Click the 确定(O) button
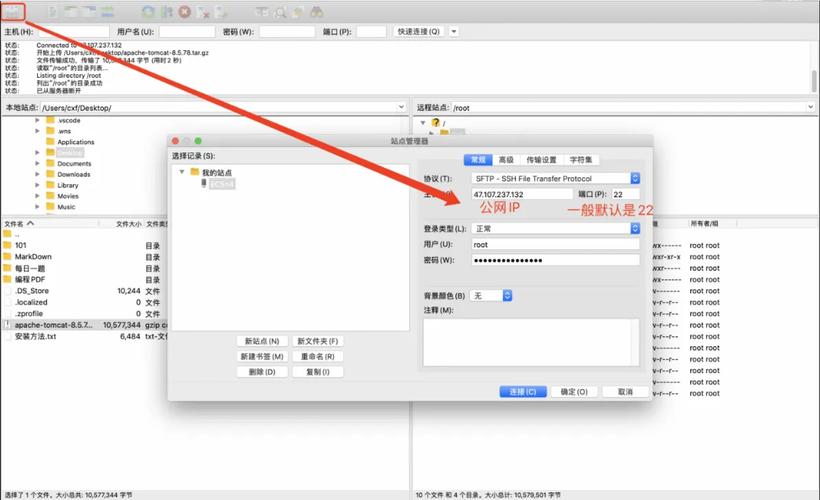 click(574, 392)
